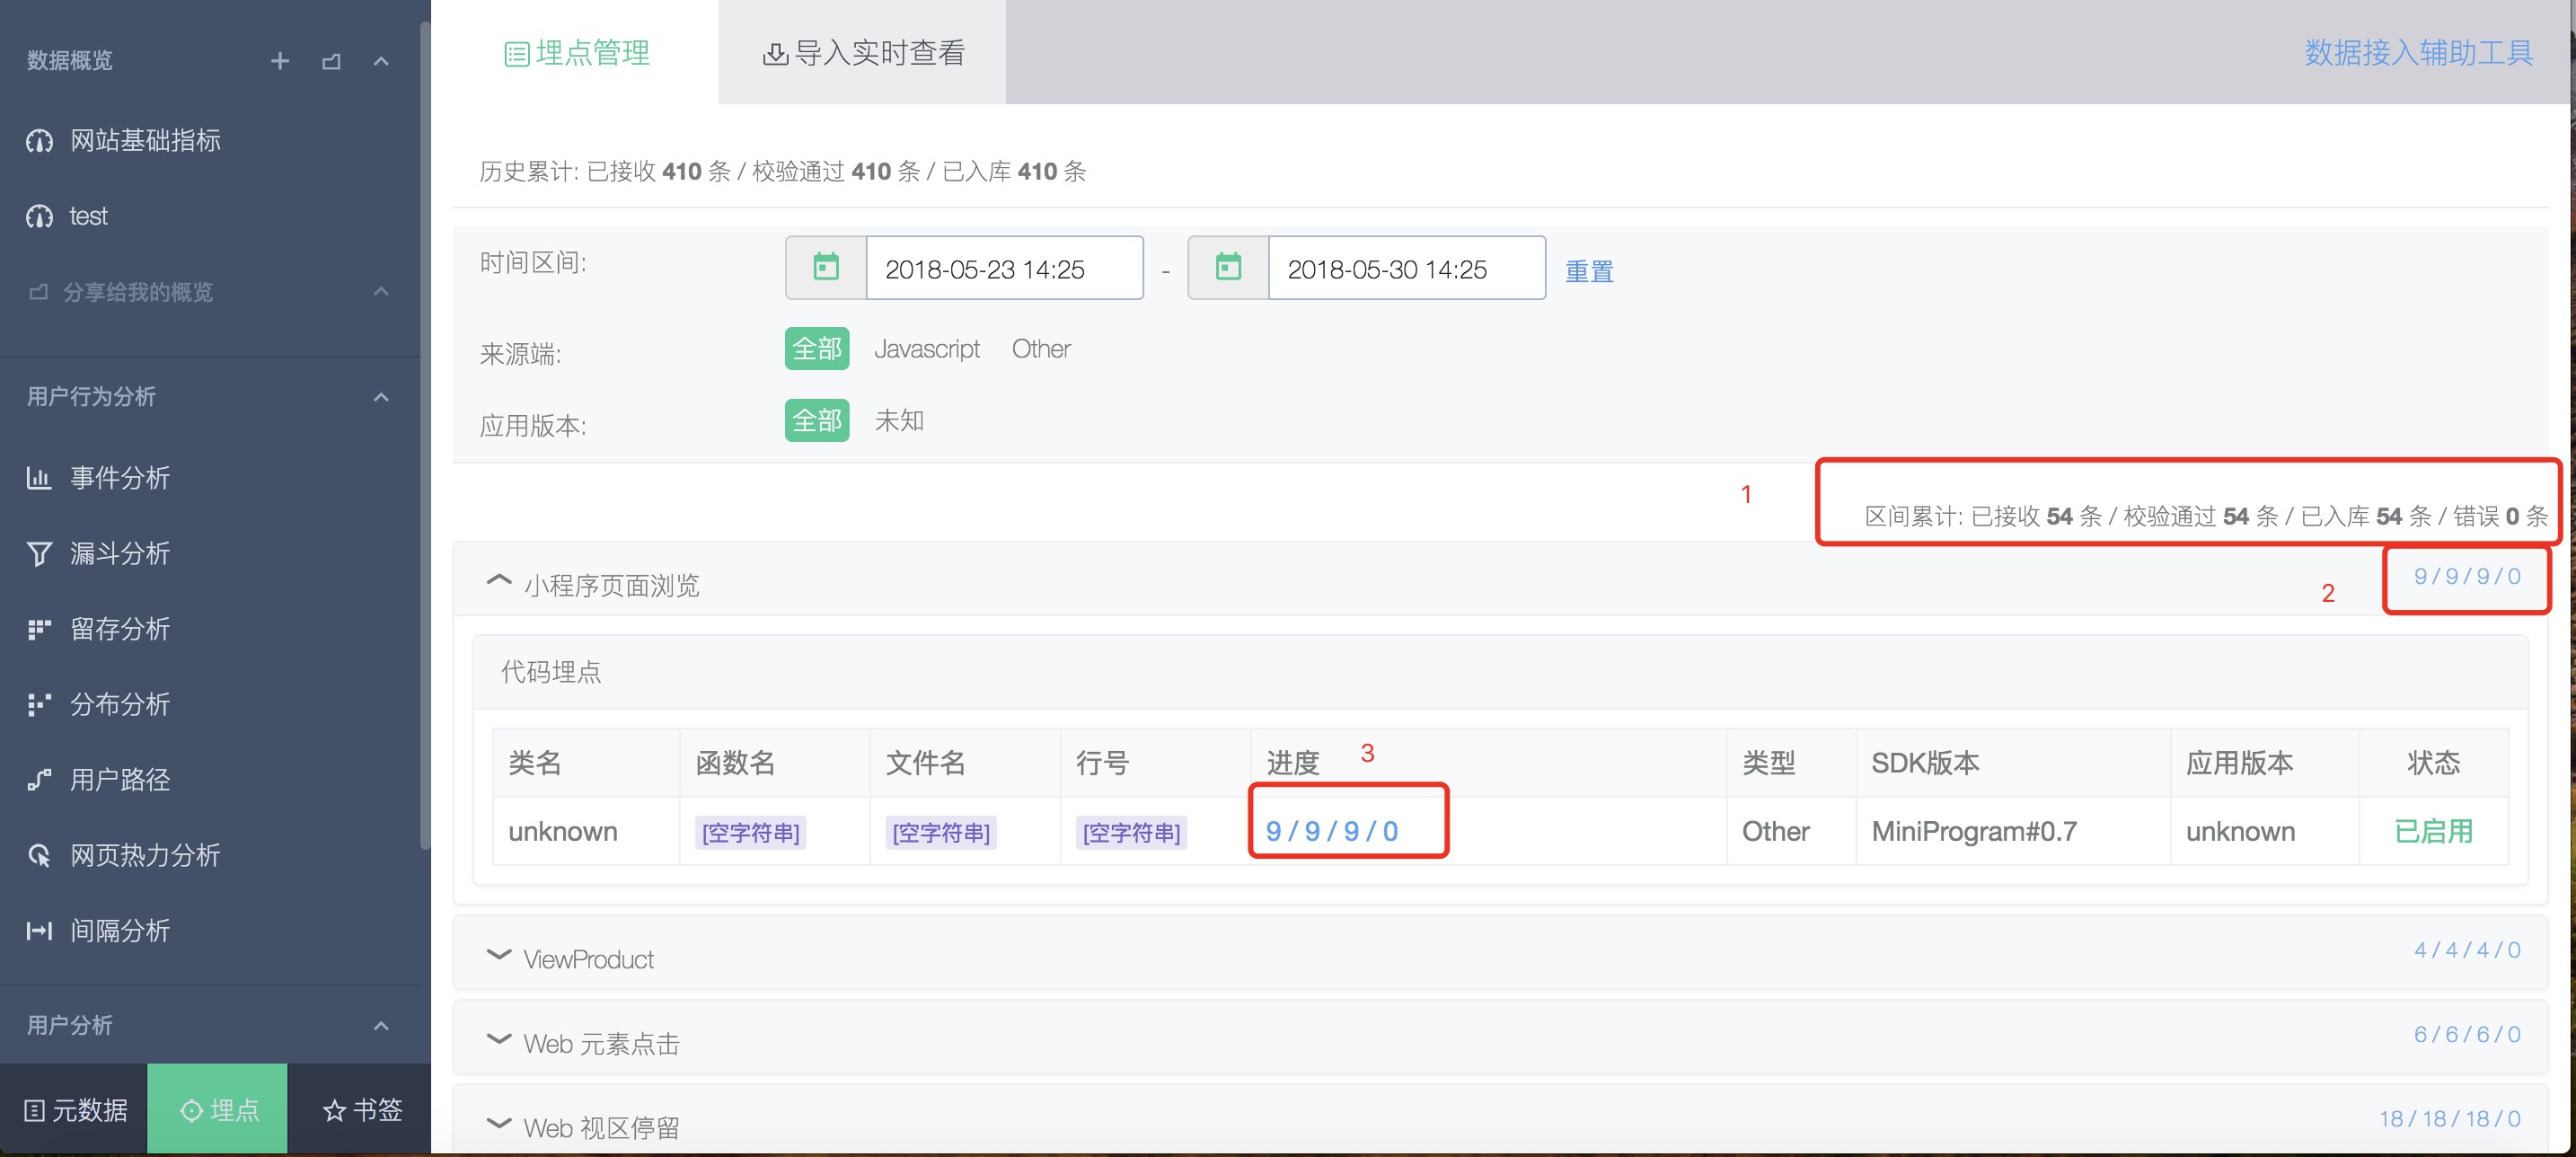Image resolution: width=2576 pixels, height=1157 pixels.
Task: Click the start date input field
Action: click(x=1003, y=268)
